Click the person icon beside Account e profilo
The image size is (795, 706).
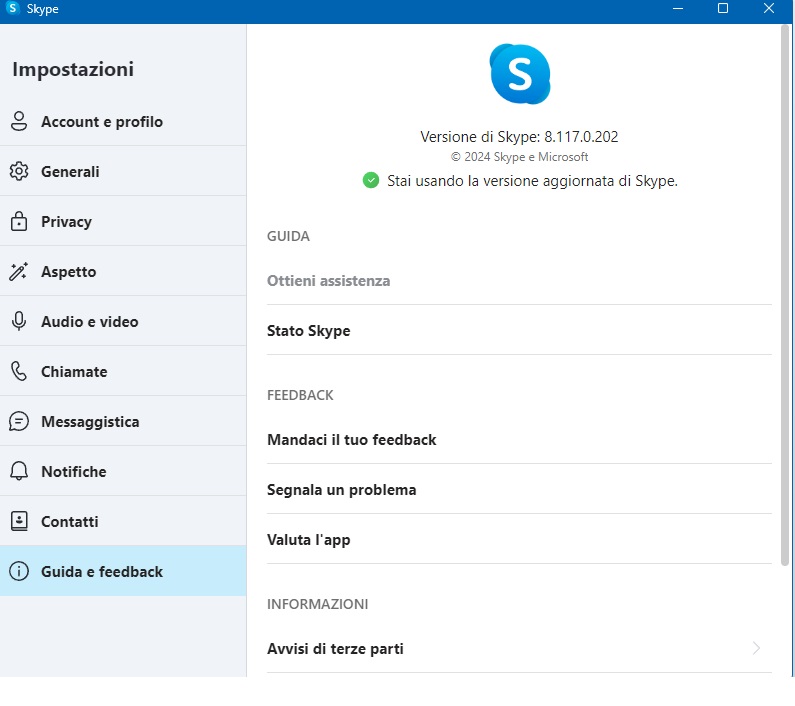pyautogui.click(x=19, y=121)
